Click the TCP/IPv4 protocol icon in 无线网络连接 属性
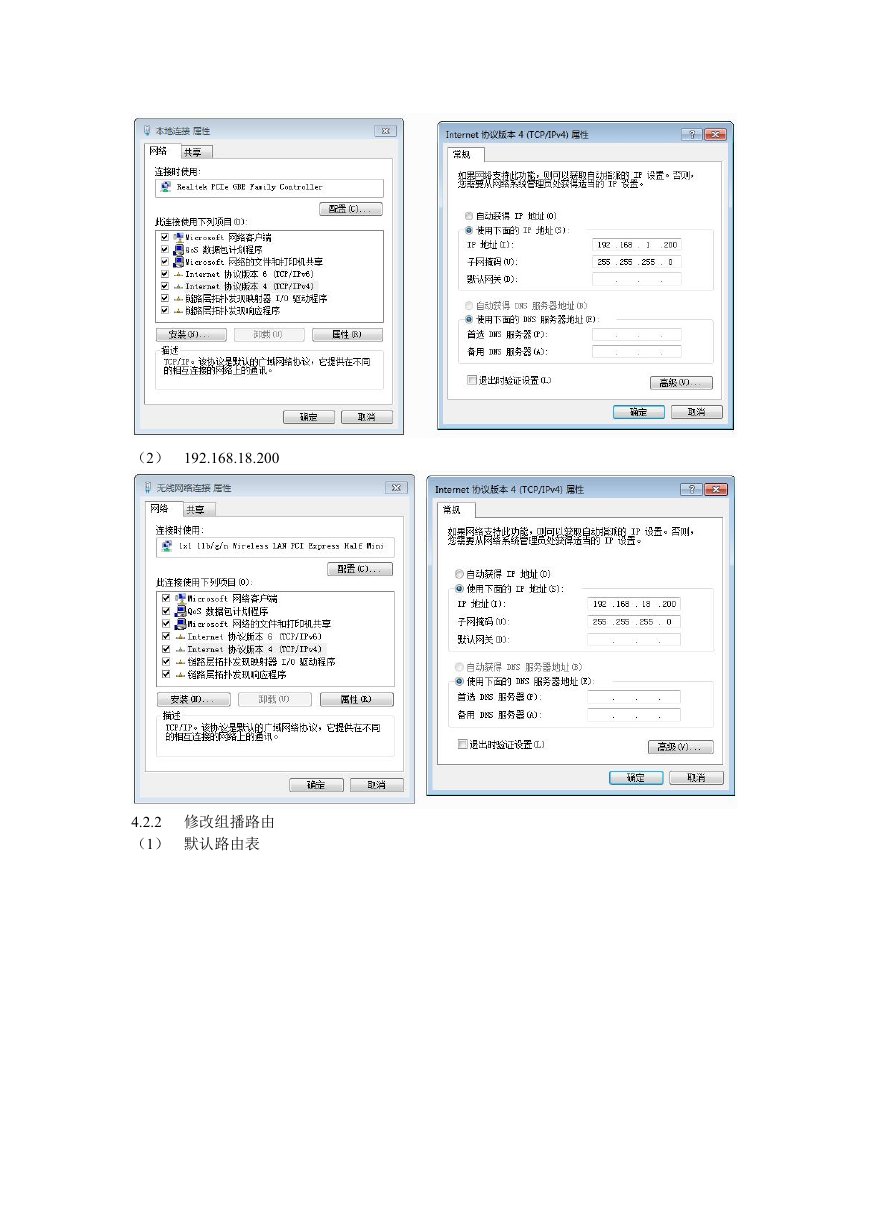Screen dimensions: 869x1228 (x=180, y=649)
